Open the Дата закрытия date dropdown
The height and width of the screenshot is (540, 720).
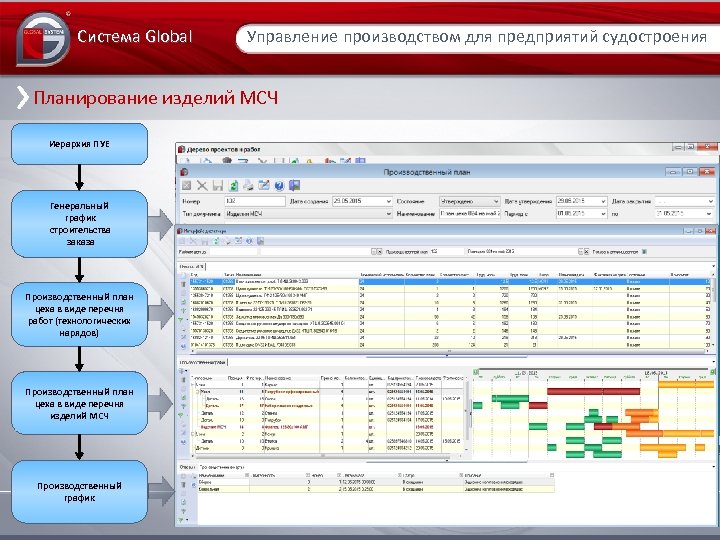pyautogui.click(x=711, y=201)
